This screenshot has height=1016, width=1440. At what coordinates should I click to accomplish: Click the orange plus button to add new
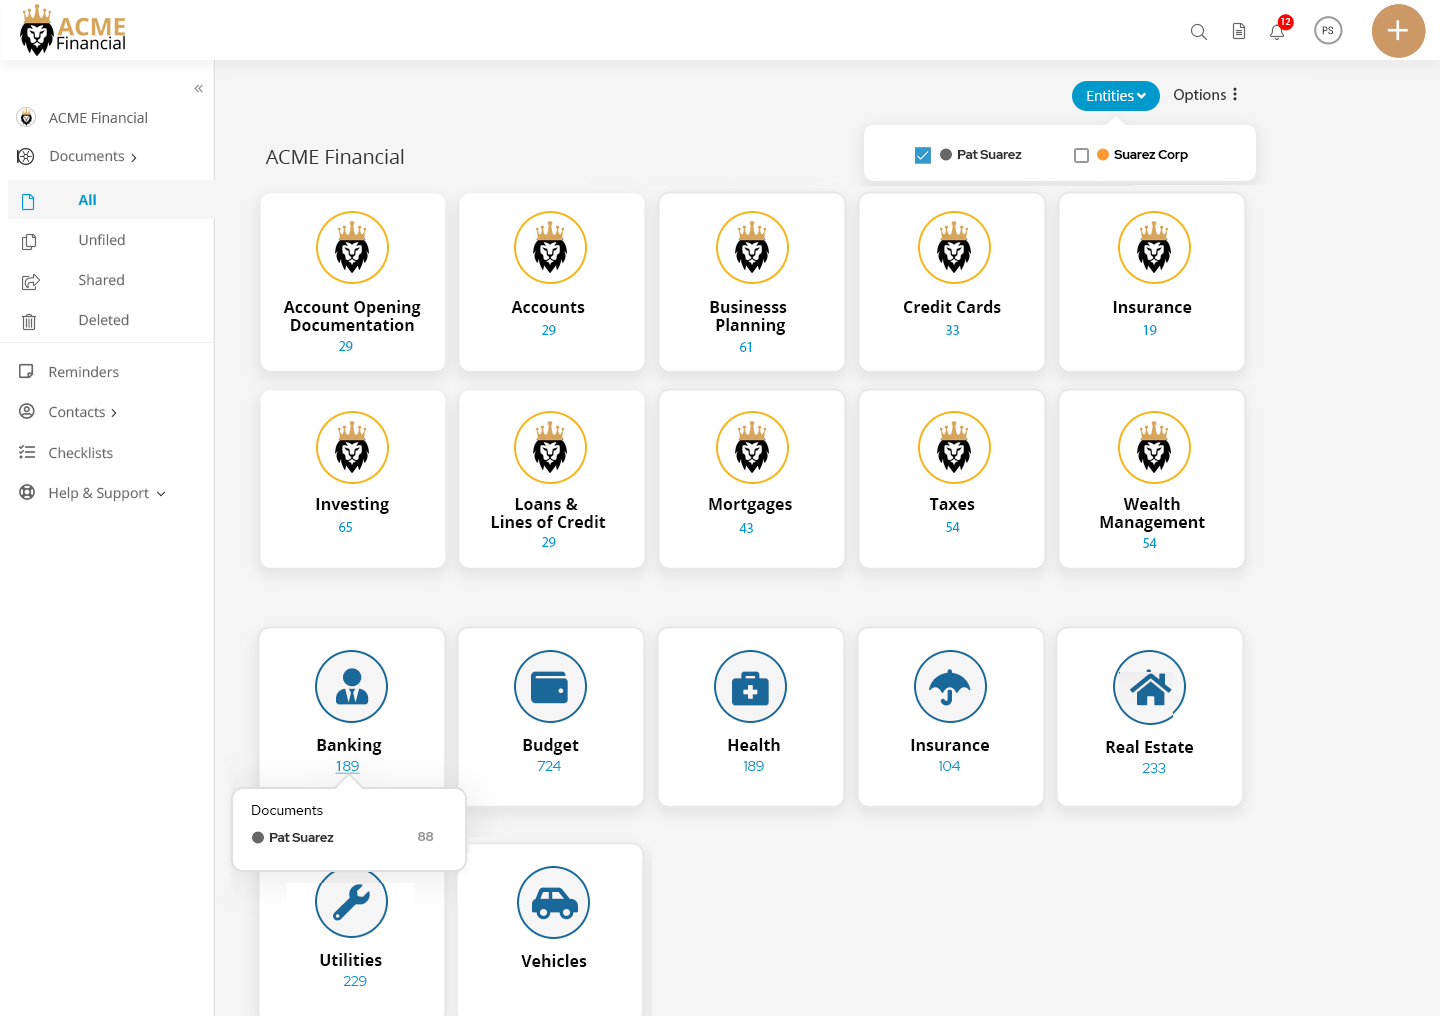pyautogui.click(x=1398, y=31)
